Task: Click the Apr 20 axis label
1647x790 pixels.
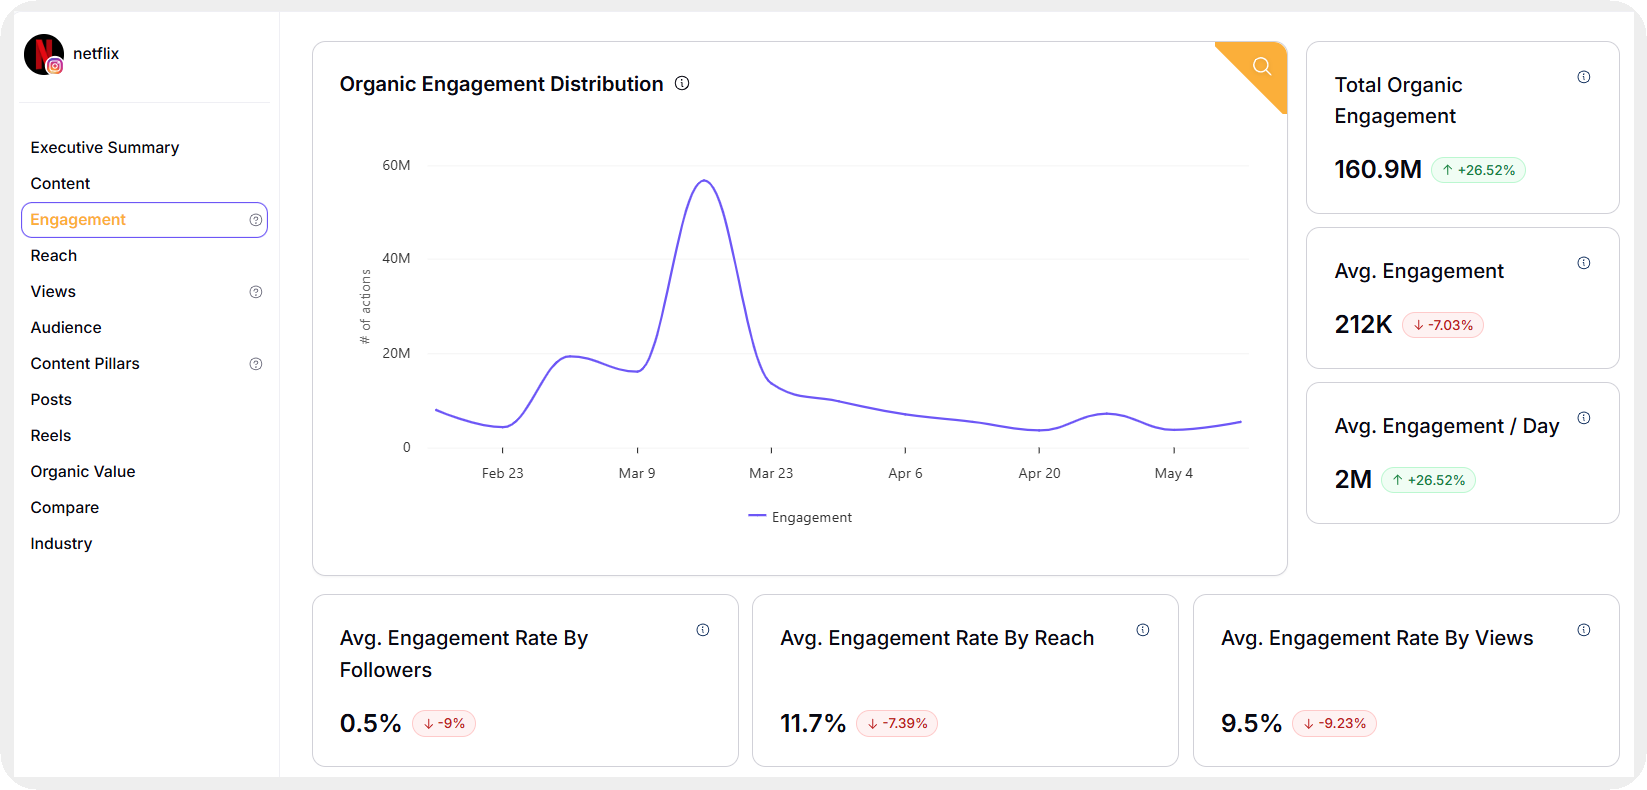Action: tap(1039, 473)
